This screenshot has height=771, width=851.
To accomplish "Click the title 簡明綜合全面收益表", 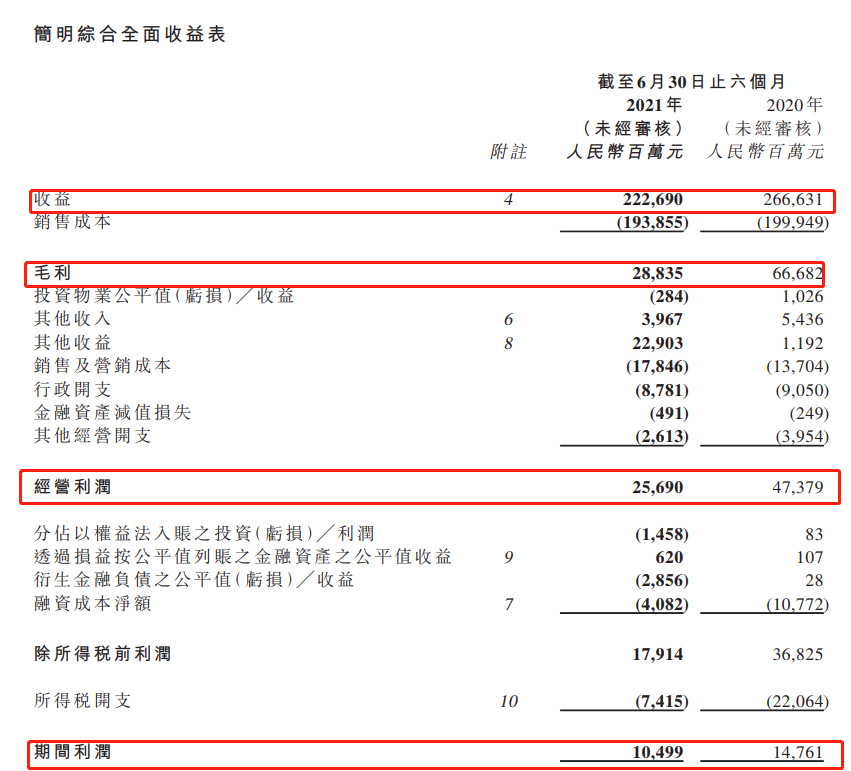I will [x=130, y=34].
